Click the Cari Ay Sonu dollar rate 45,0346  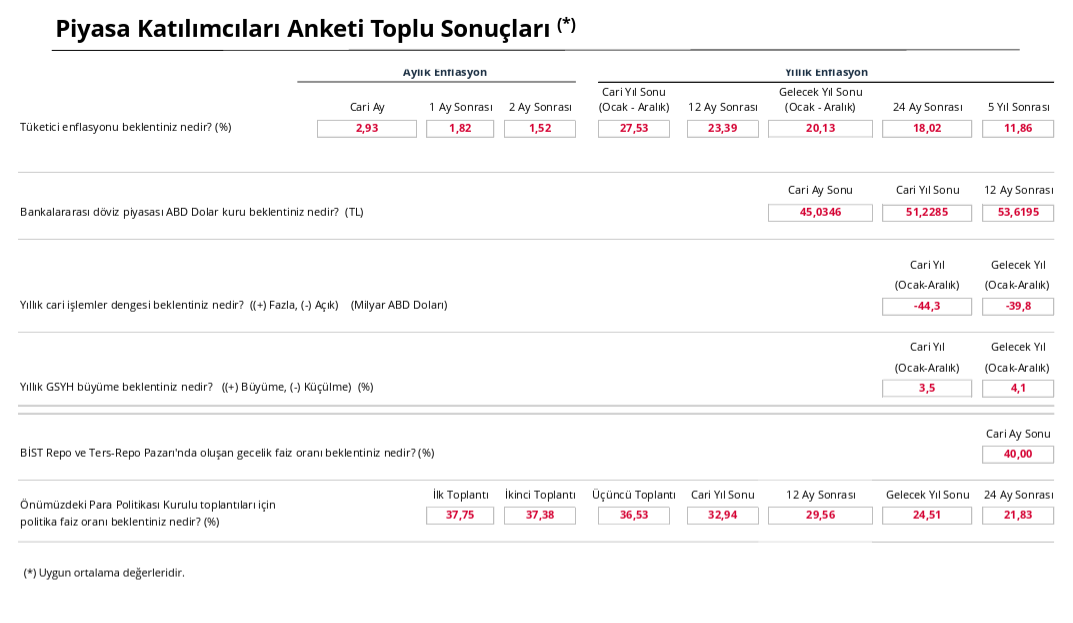pos(820,212)
